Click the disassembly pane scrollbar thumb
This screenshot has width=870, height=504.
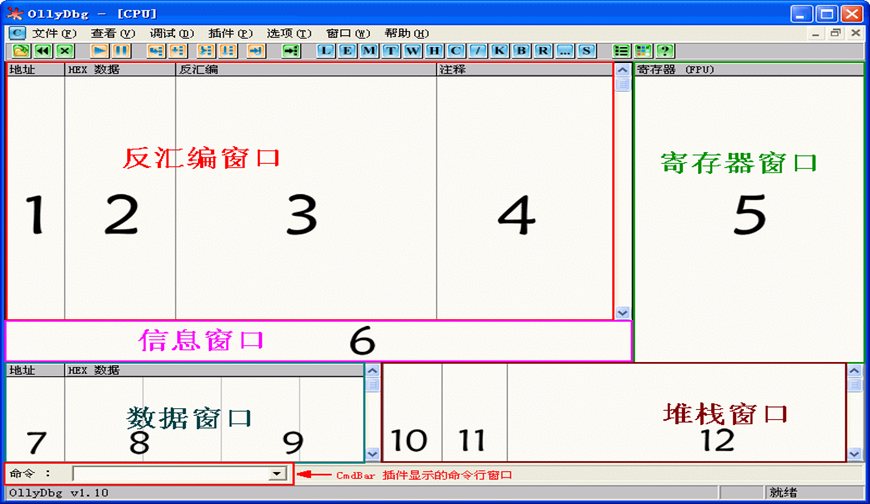coord(623,84)
